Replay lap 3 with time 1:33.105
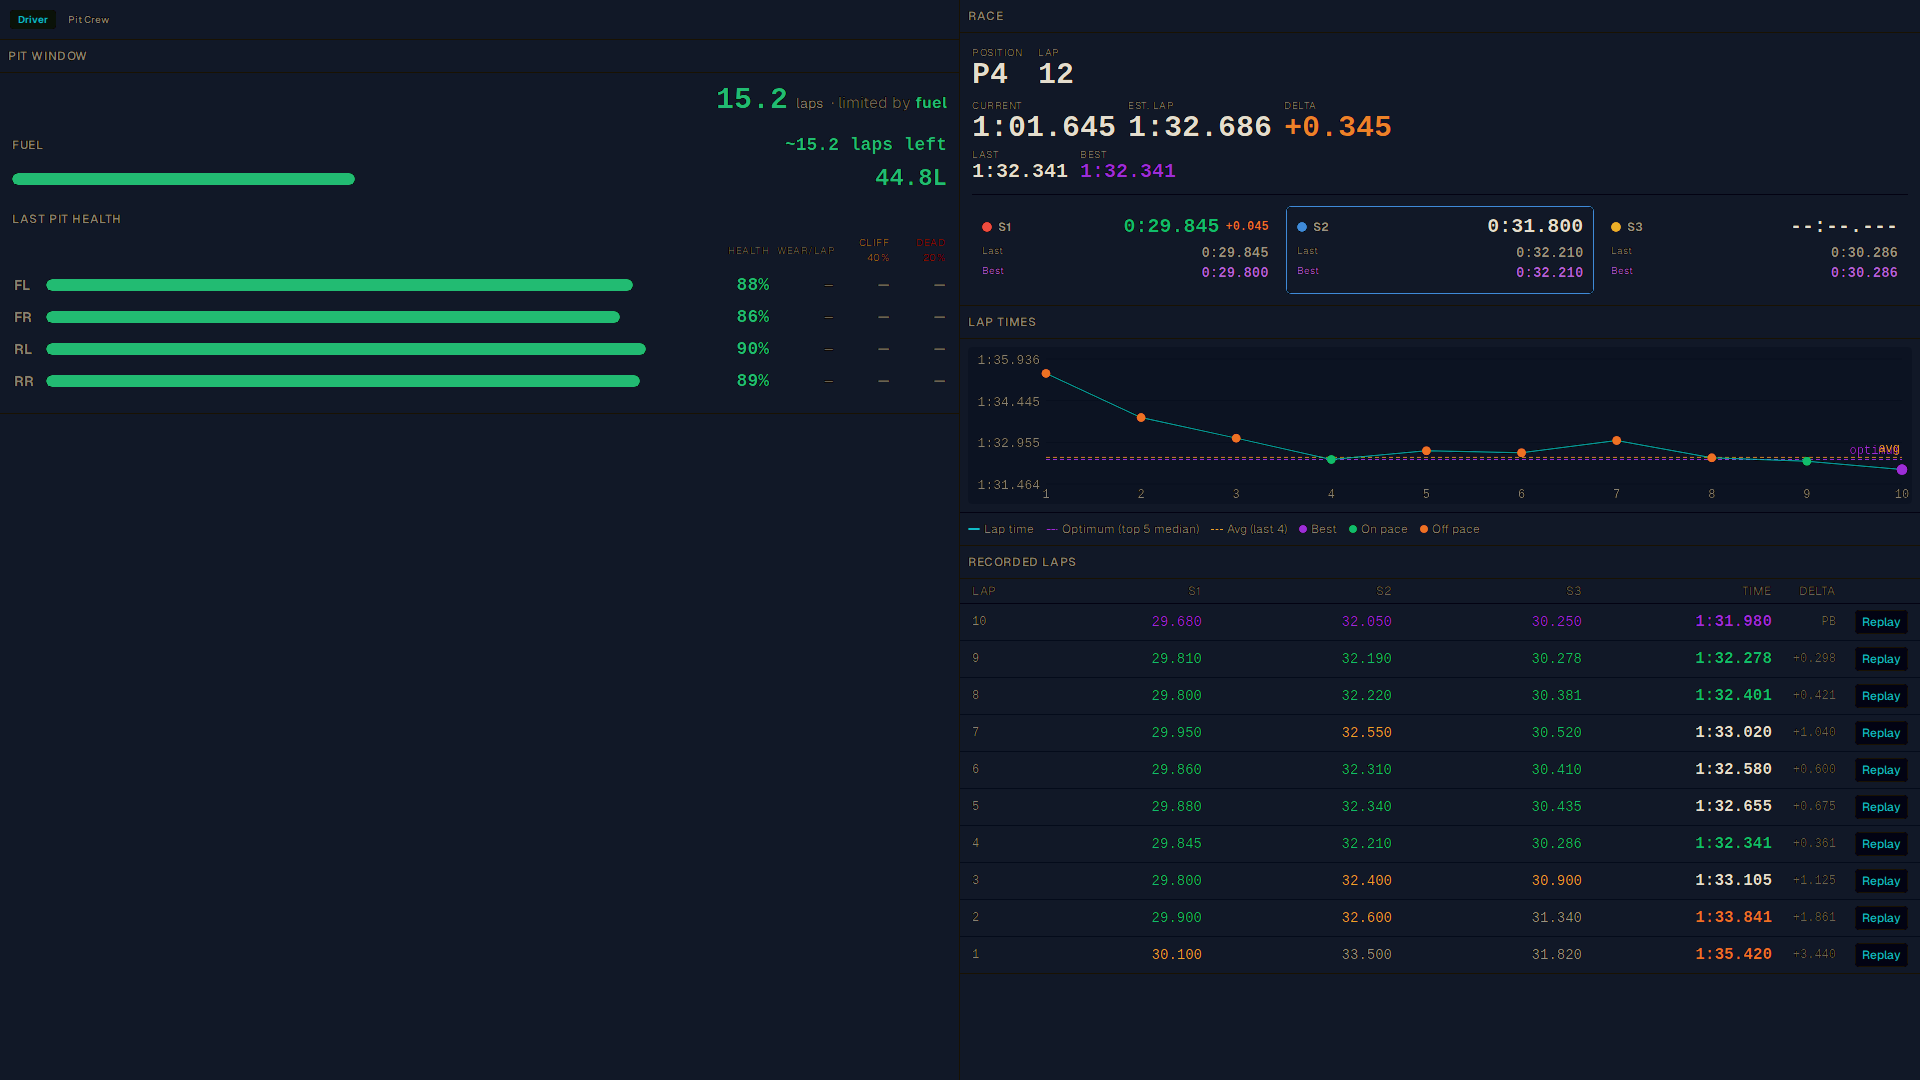This screenshot has width=1920, height=1080. tap(1880, 881)
